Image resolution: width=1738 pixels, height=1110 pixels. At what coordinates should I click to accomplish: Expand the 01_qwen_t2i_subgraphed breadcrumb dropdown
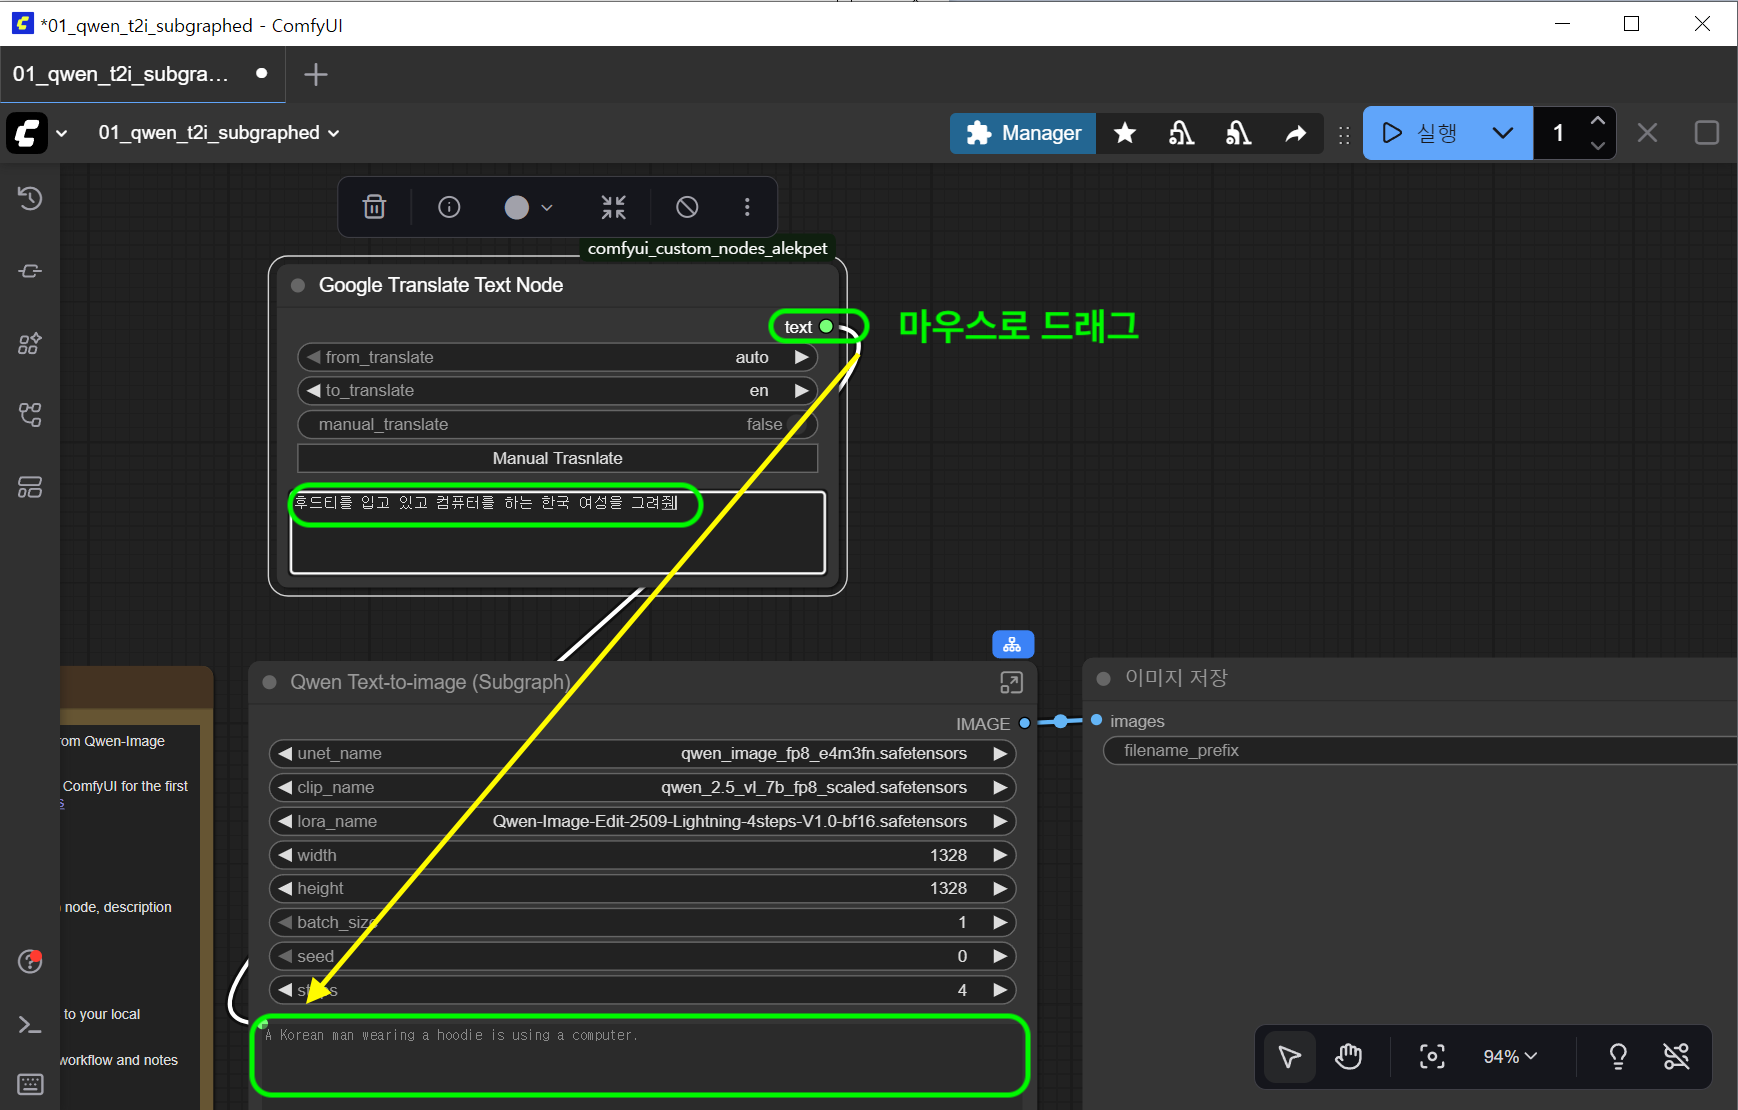coord(219,133)
